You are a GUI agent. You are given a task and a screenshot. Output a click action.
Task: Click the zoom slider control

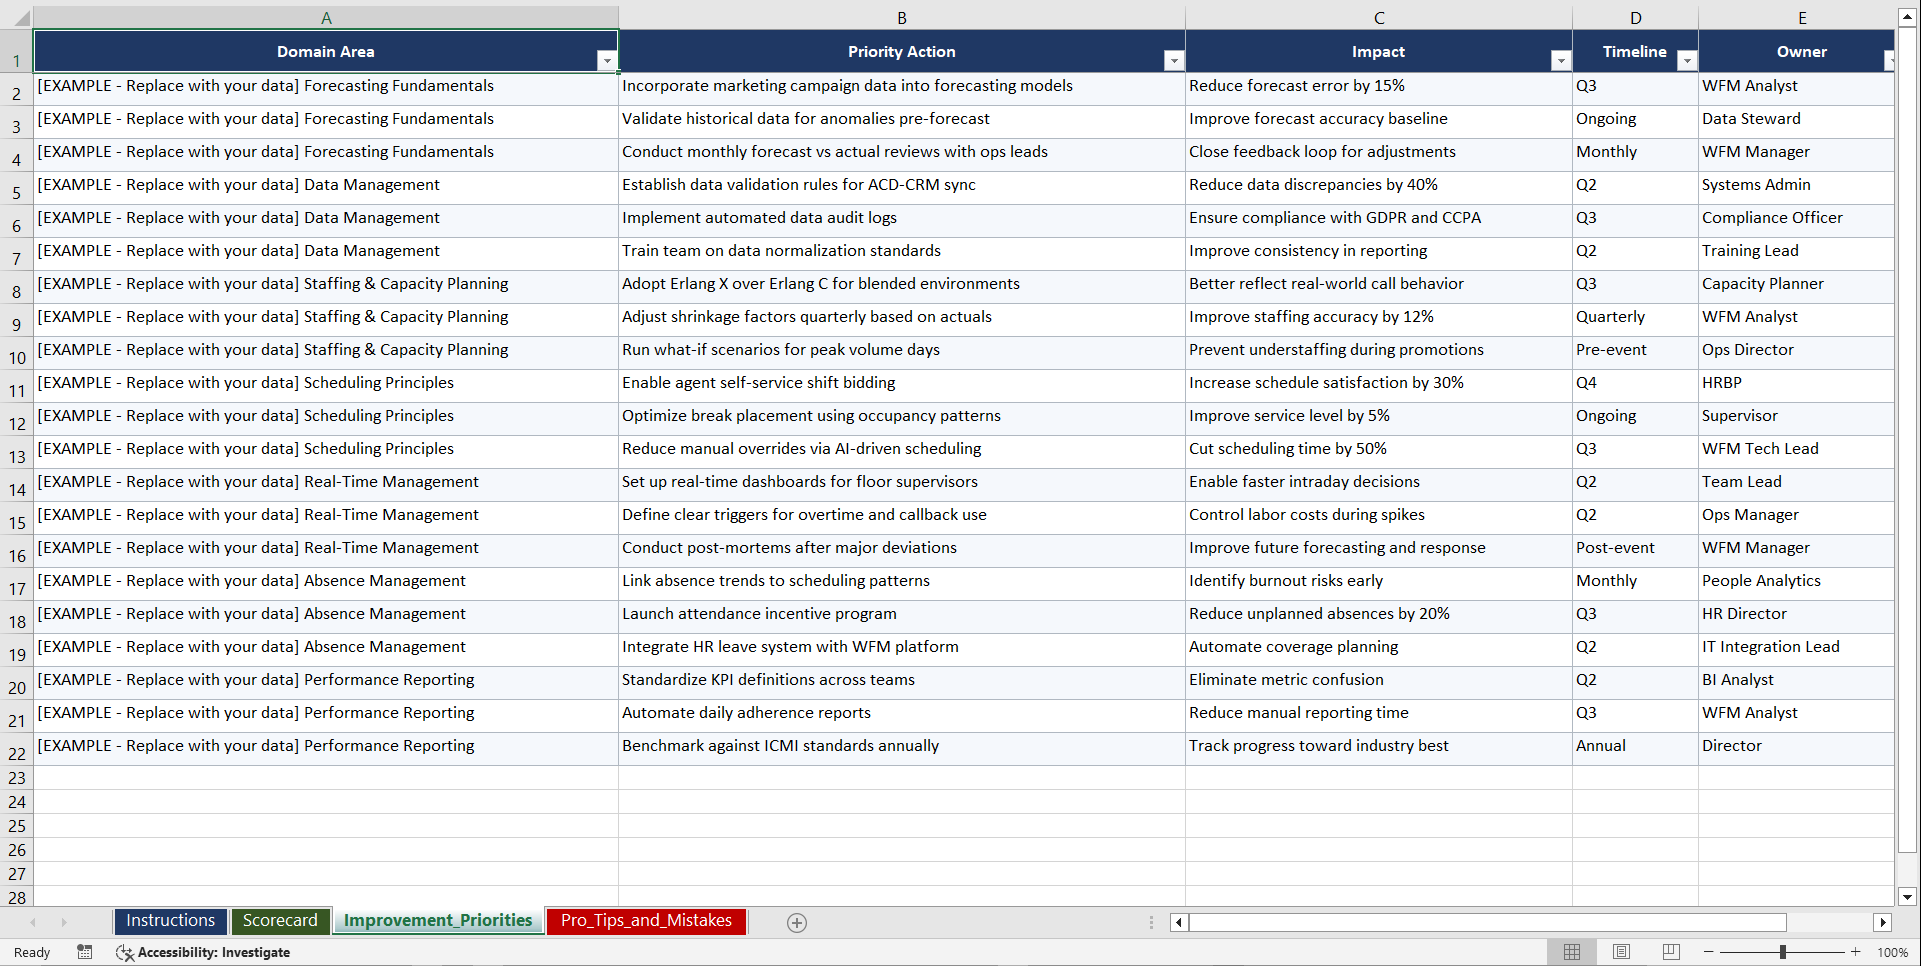click(1783, 952)
